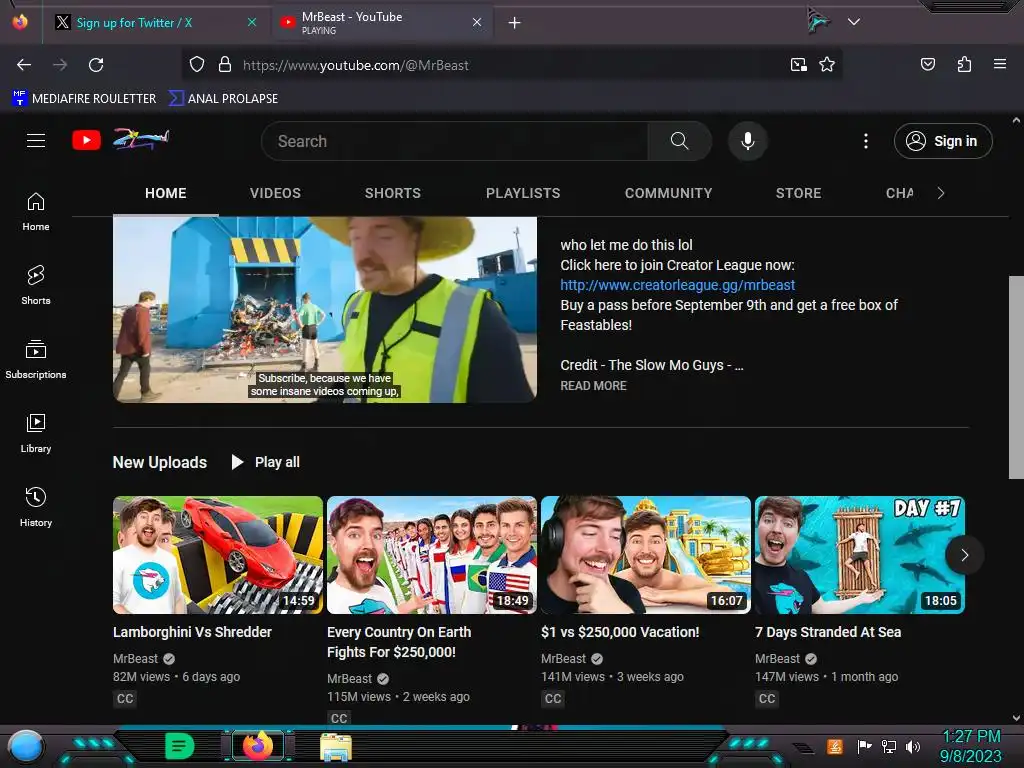The width and height of the screenshot is (1024, 768).
Task: Open picture-in-picture icon in address bar
Action: (798, 65)
